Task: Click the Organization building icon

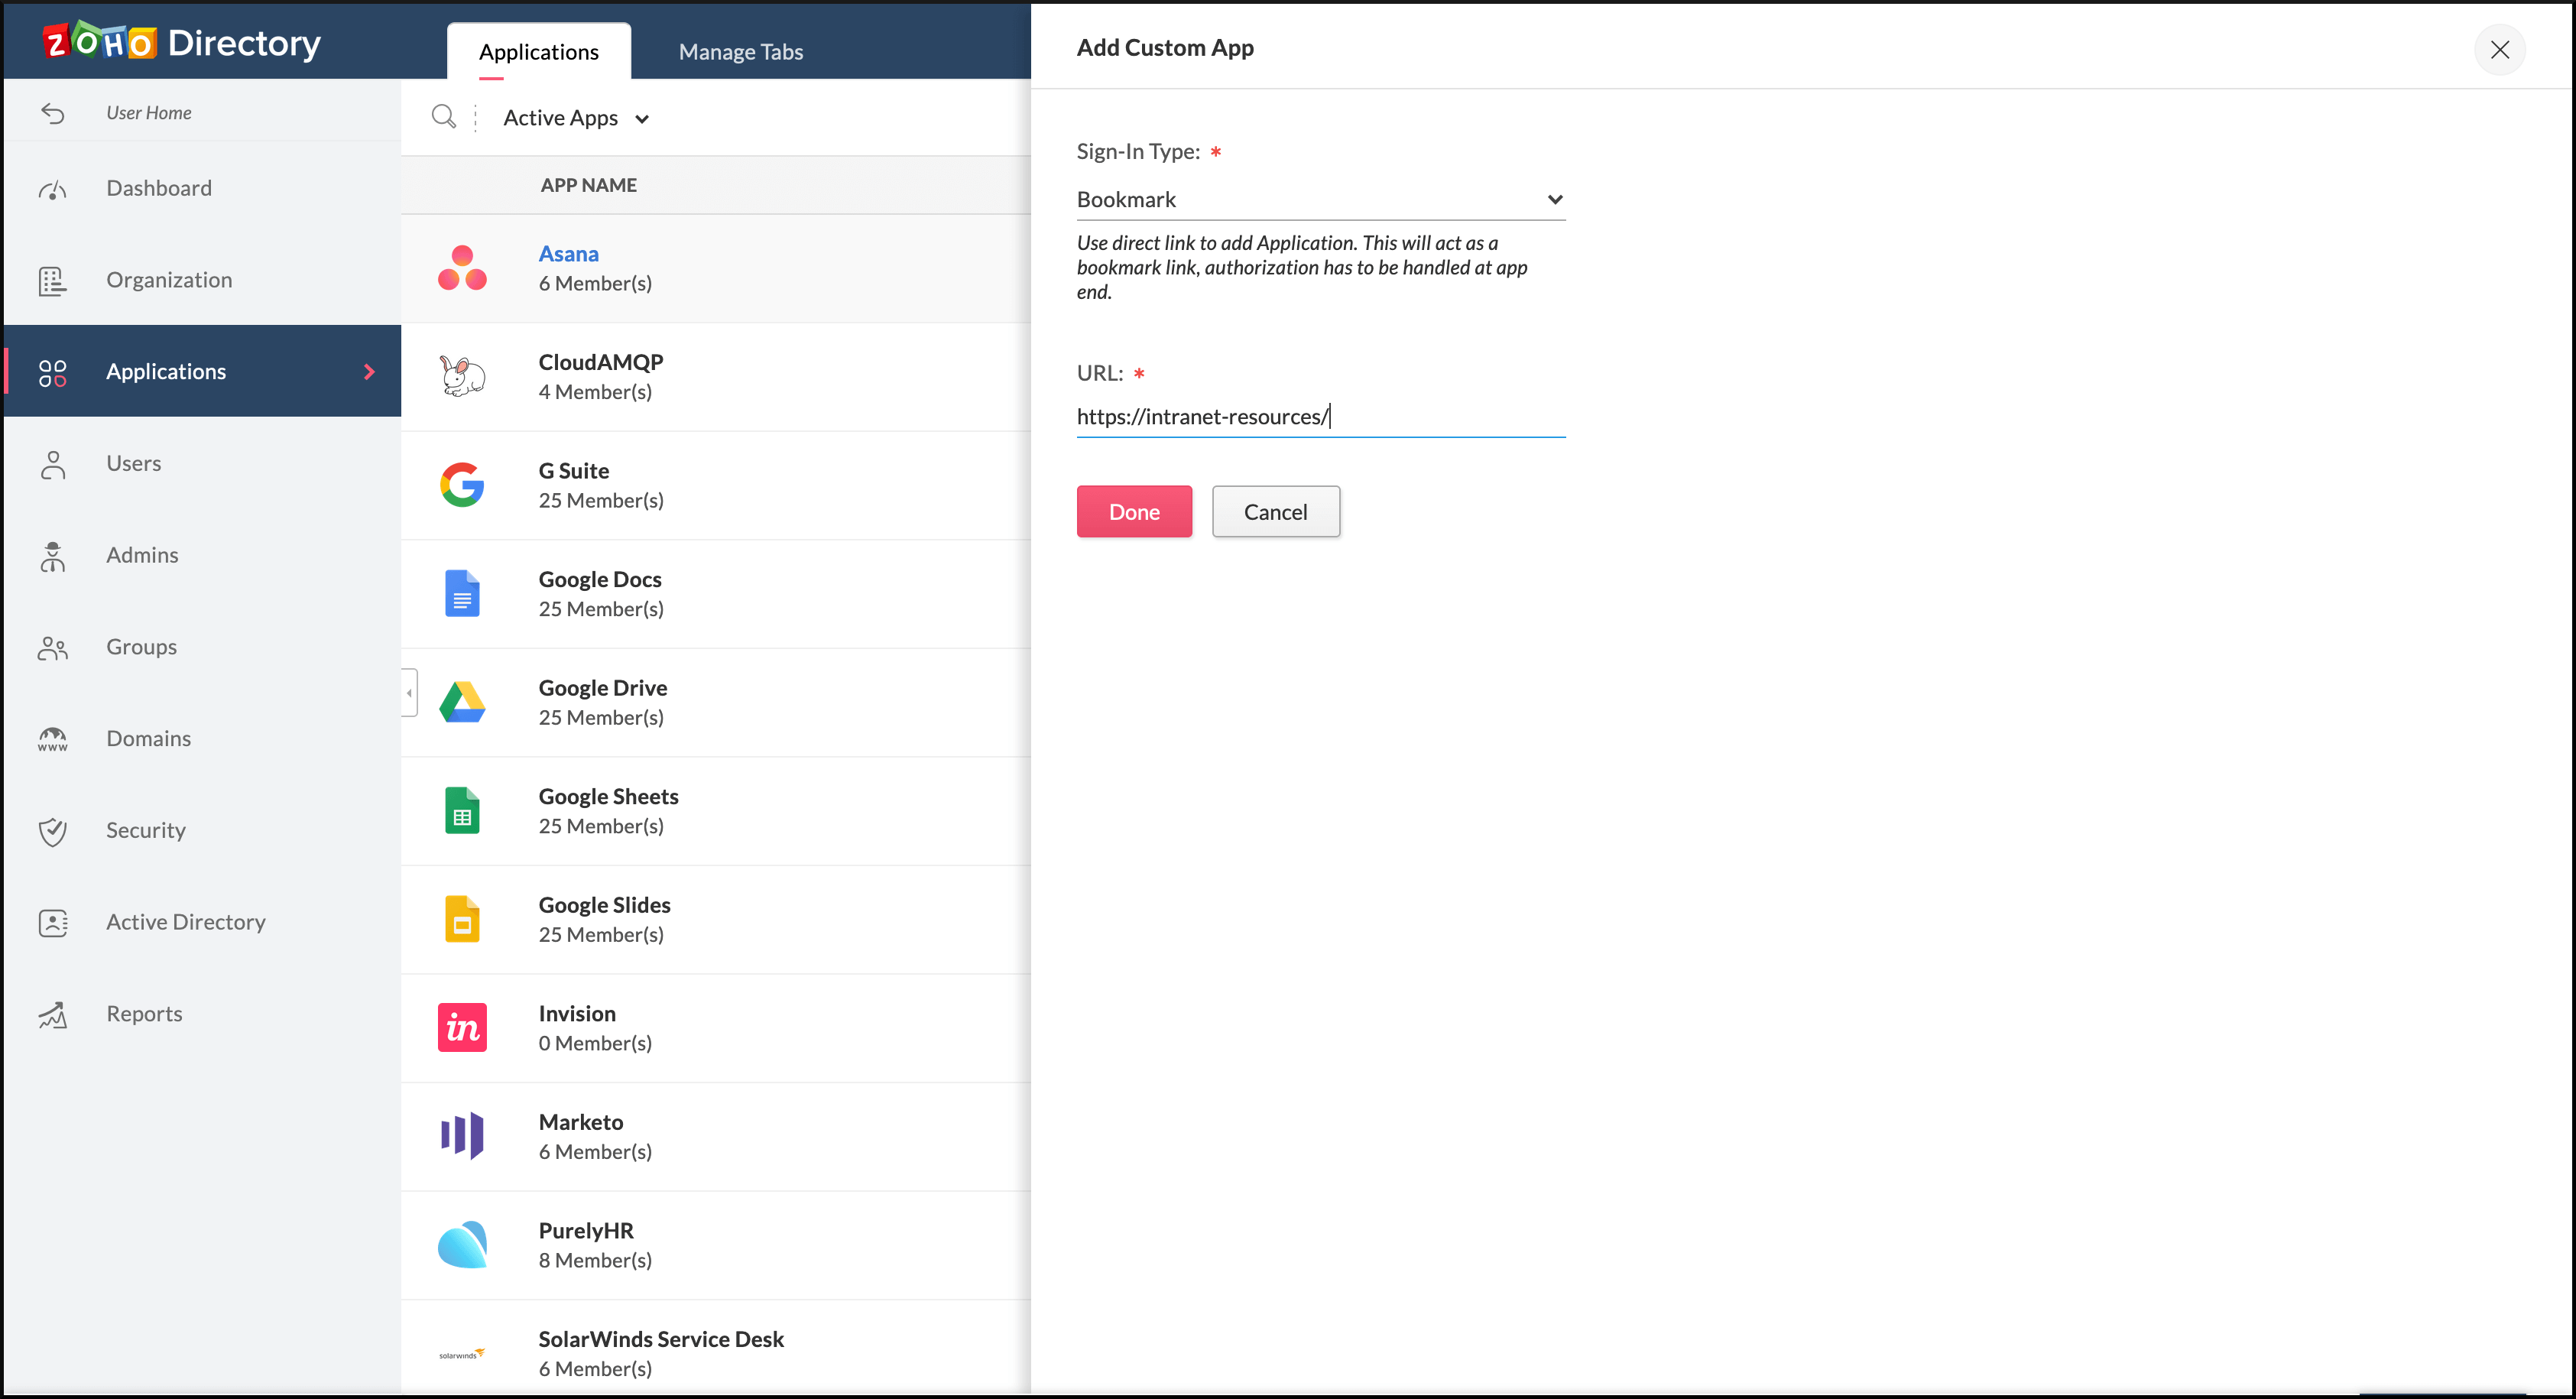Action: coord(52,281)
